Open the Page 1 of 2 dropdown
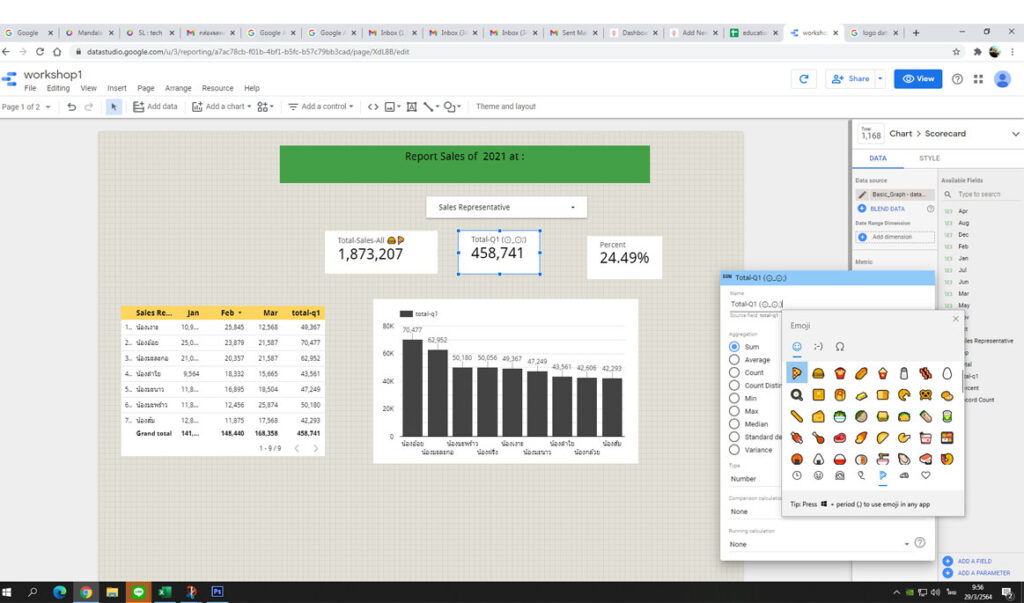The image size is (1024, 603). [26, 106]
